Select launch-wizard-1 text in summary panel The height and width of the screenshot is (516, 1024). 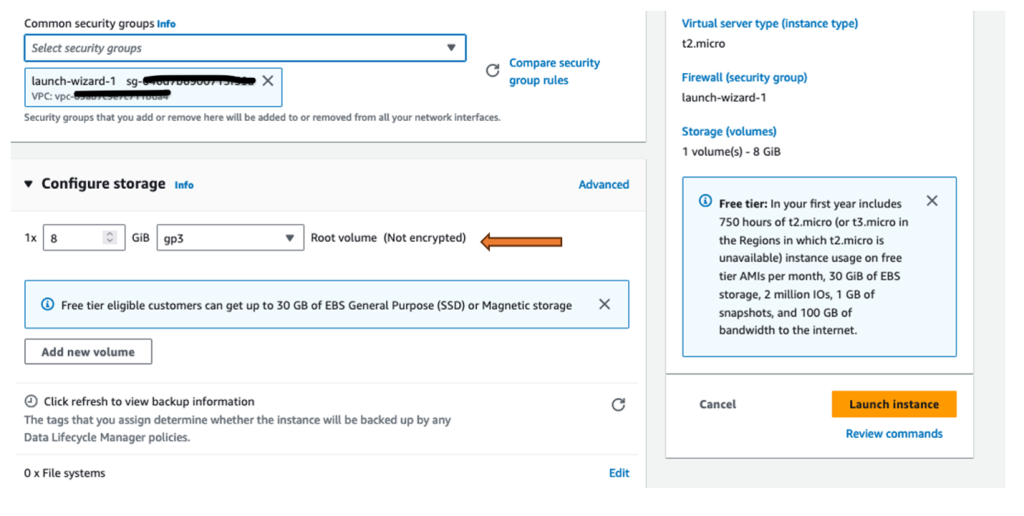click(724, 98)
